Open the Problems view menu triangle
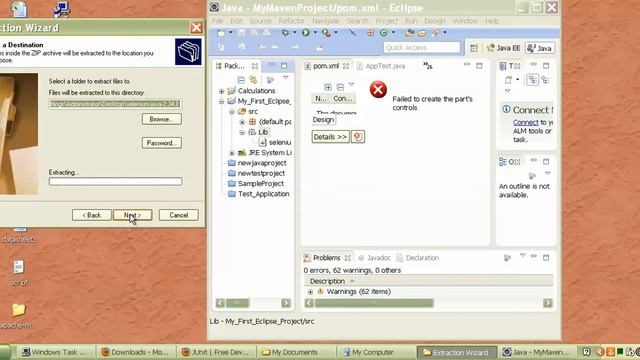The image size is (640, 360). (x=522, y=256)
